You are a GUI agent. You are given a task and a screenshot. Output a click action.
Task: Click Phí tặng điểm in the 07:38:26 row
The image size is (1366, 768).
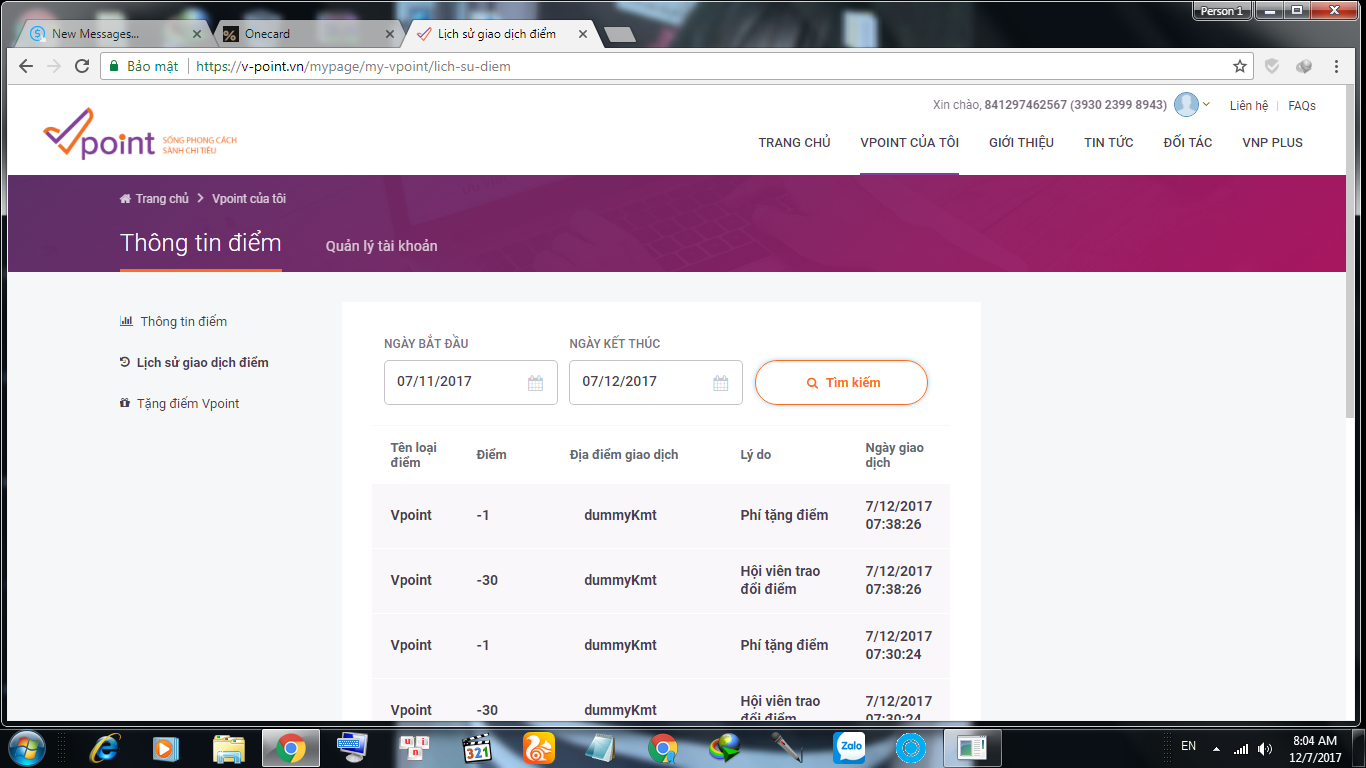coord(784,515)
